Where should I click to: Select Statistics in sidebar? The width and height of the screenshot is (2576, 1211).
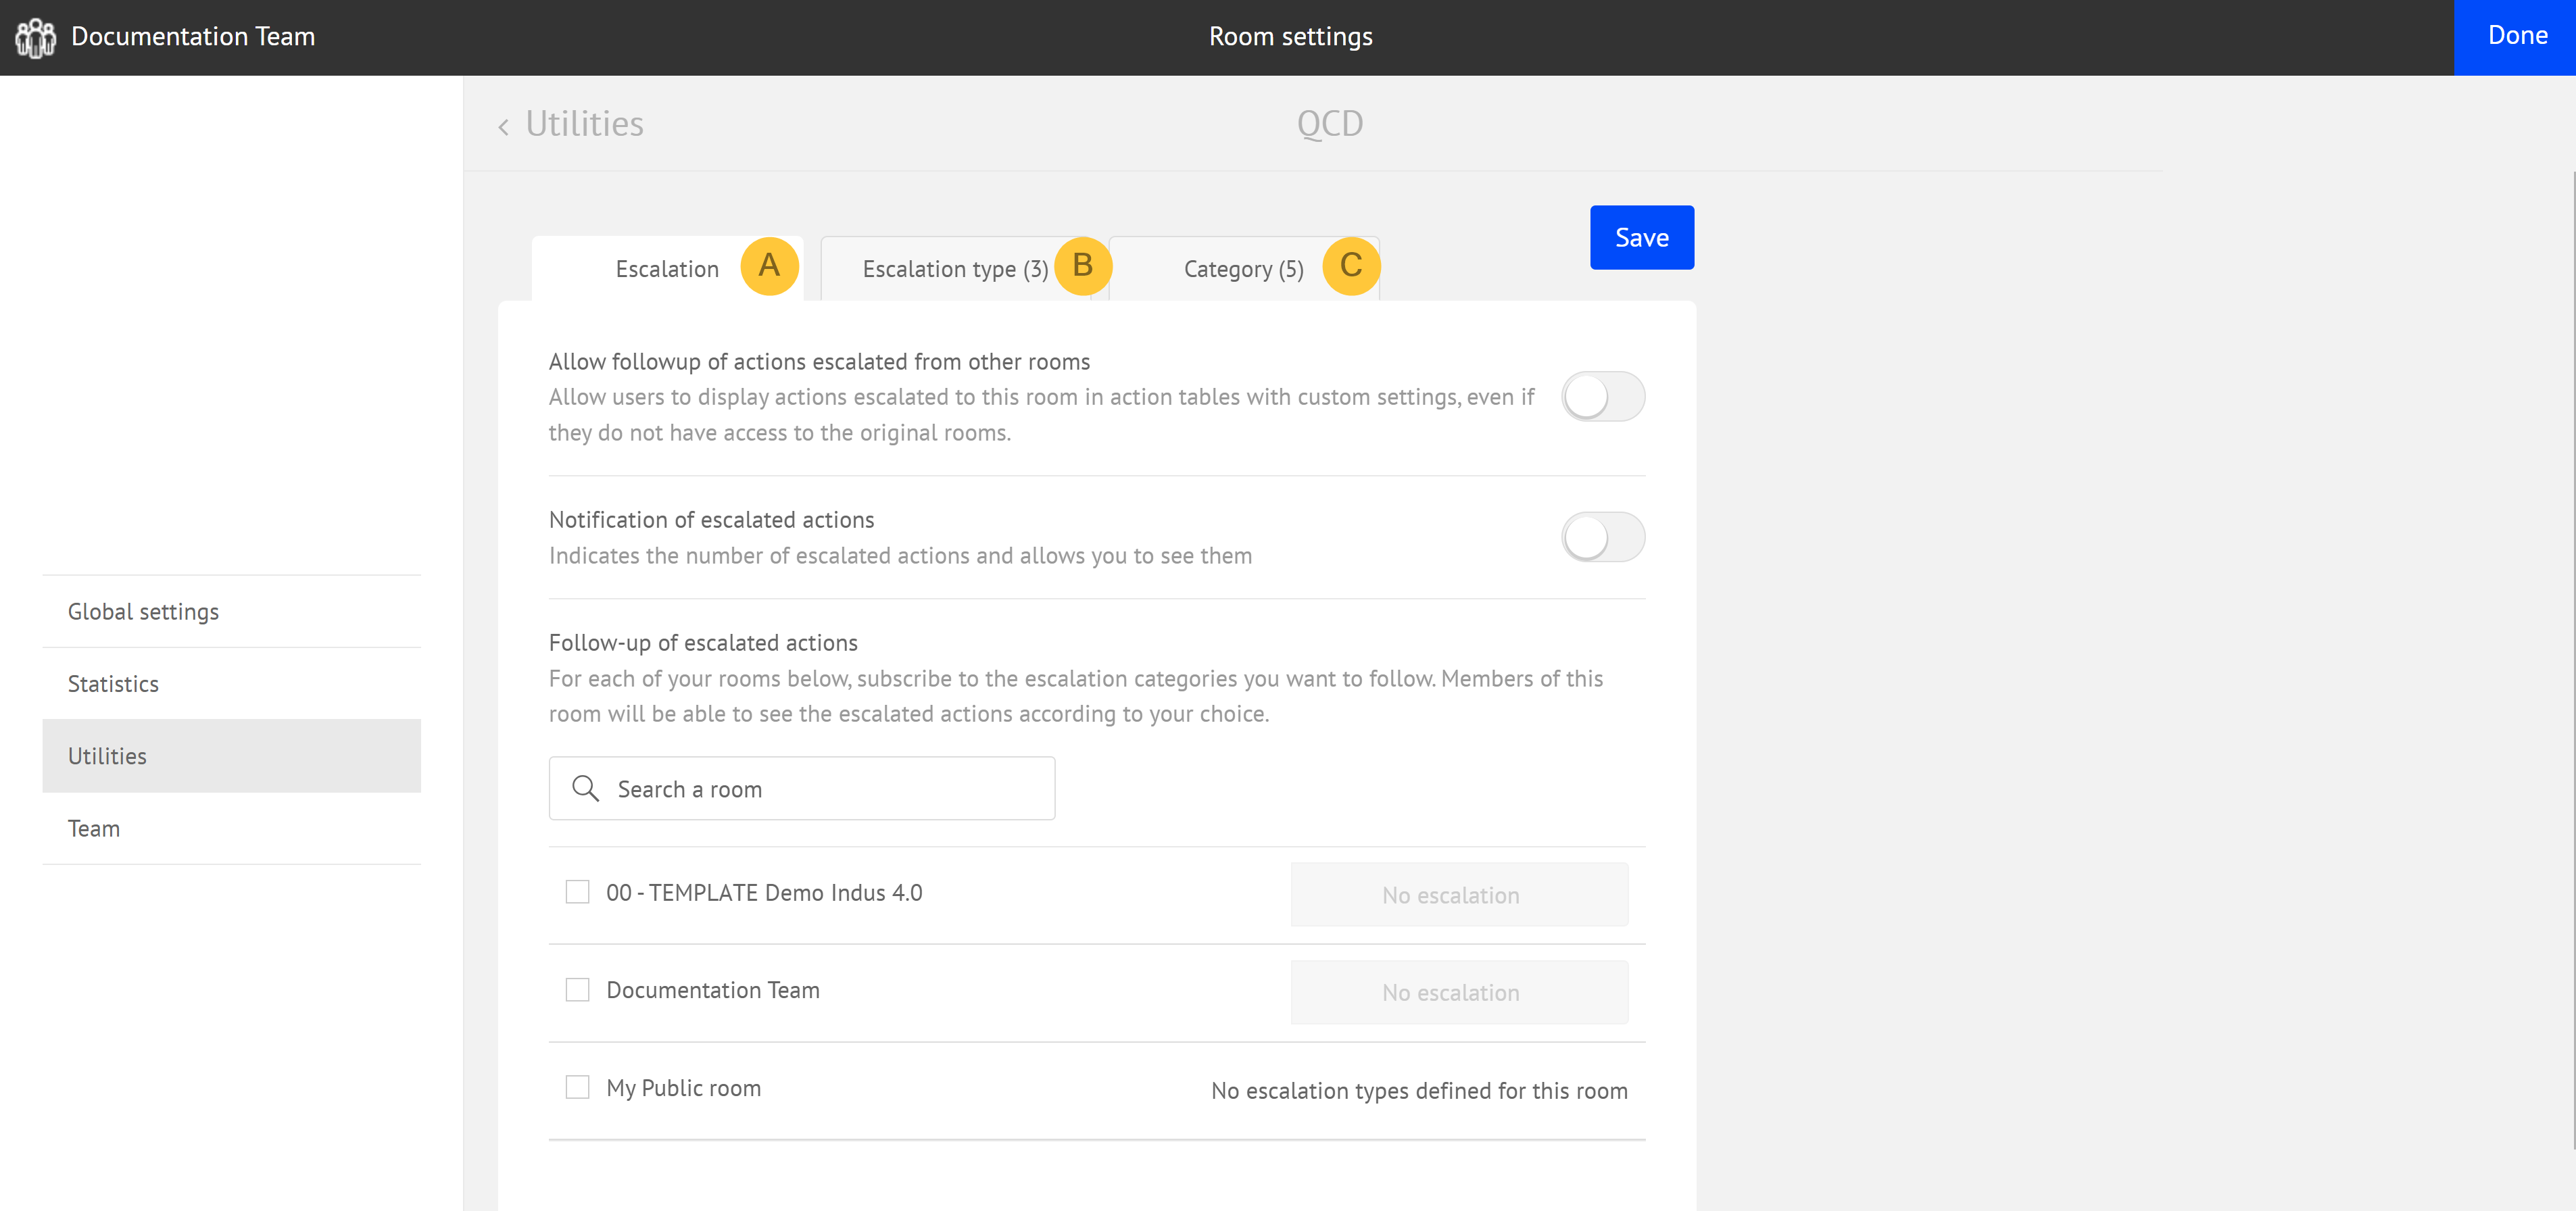231,684
